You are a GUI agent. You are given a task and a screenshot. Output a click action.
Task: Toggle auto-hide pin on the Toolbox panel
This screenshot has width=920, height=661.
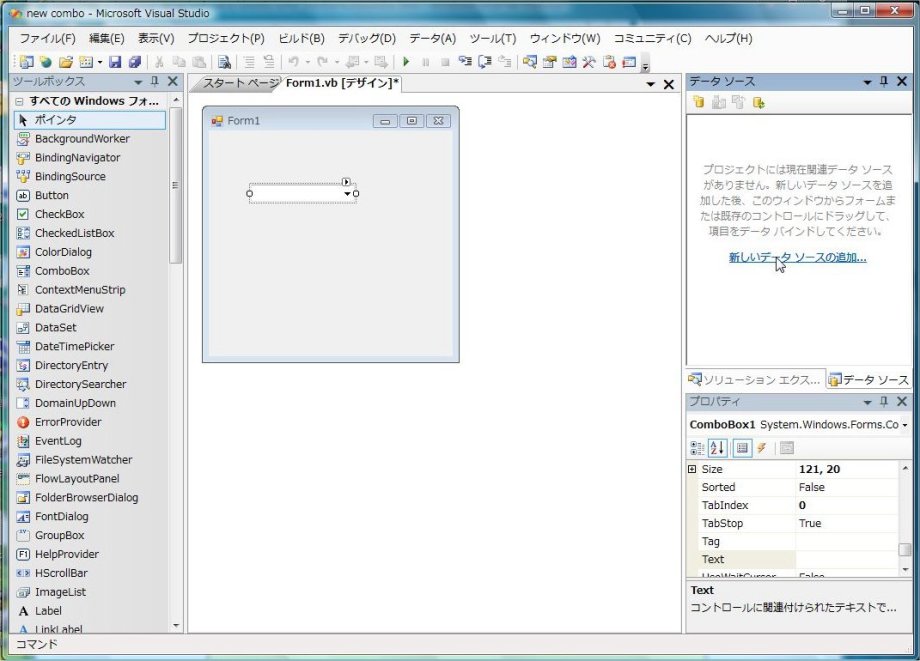pyautogui.click(x=154, y=82)
